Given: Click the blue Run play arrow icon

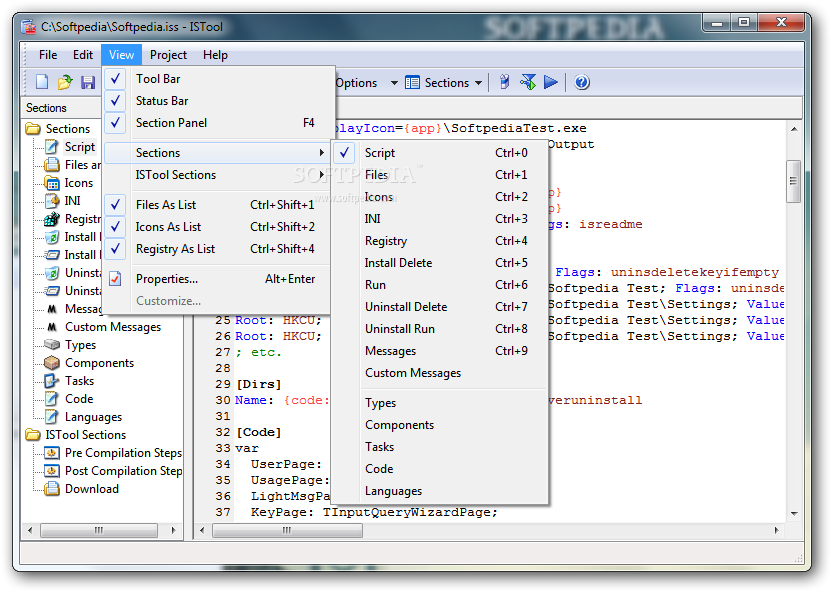Looking at the screenshot, I should point(551,82).
